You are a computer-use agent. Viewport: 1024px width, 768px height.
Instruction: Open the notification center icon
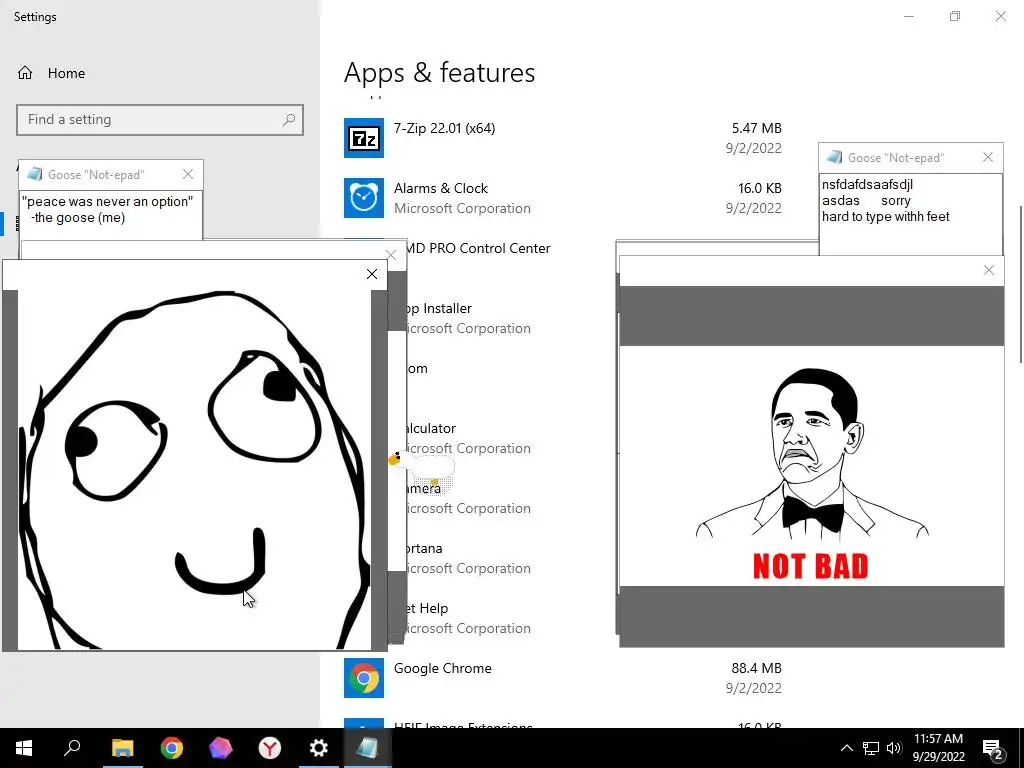[993, 749]
